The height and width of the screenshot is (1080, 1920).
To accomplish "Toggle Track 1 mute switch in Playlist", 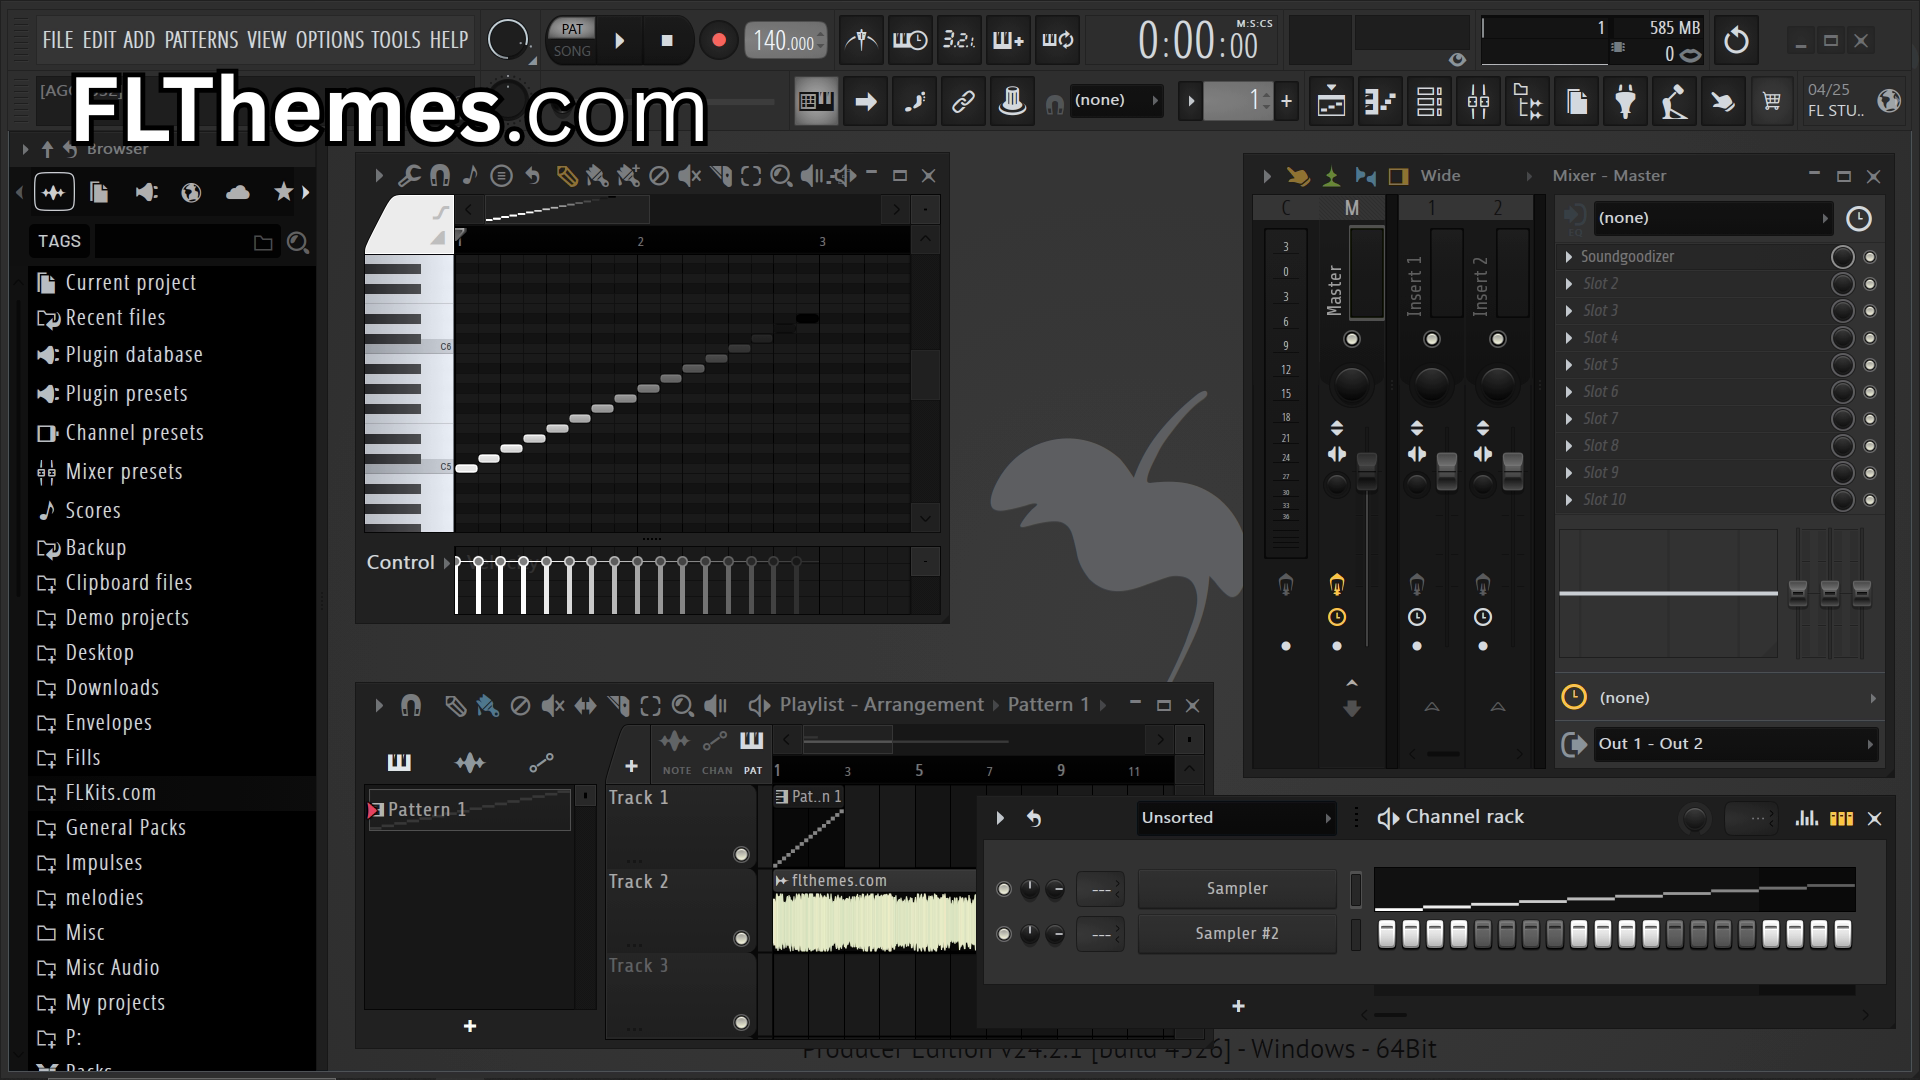I will coord(741,854).
